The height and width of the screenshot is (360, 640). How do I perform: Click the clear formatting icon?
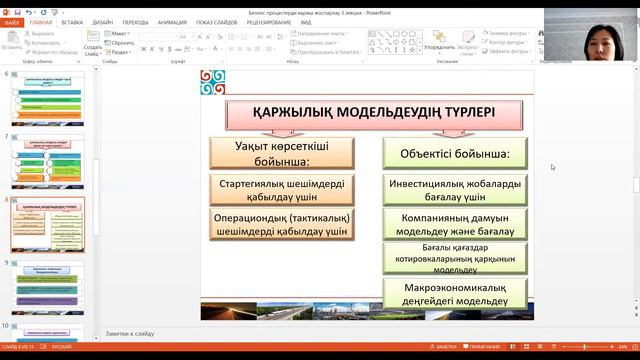coord(220,37)
